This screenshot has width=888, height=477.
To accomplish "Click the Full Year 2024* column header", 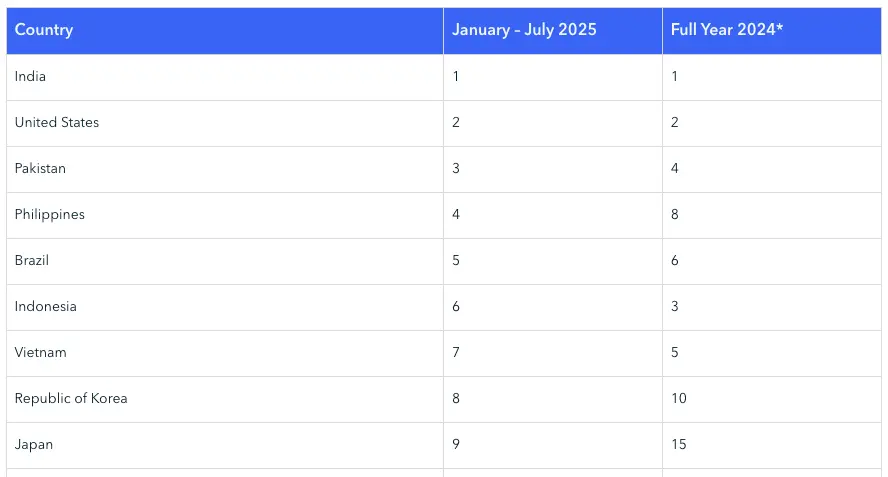I will (772, 31).
